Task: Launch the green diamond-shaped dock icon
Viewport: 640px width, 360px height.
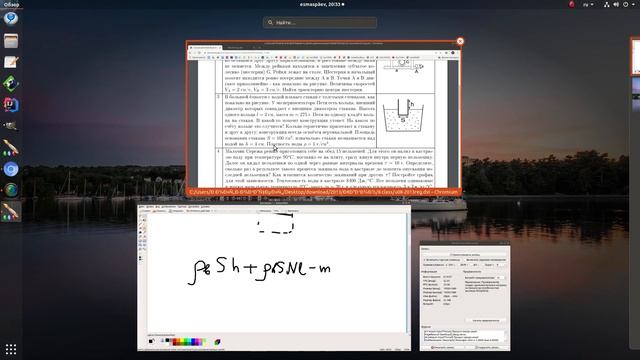Action: point(11,84)
